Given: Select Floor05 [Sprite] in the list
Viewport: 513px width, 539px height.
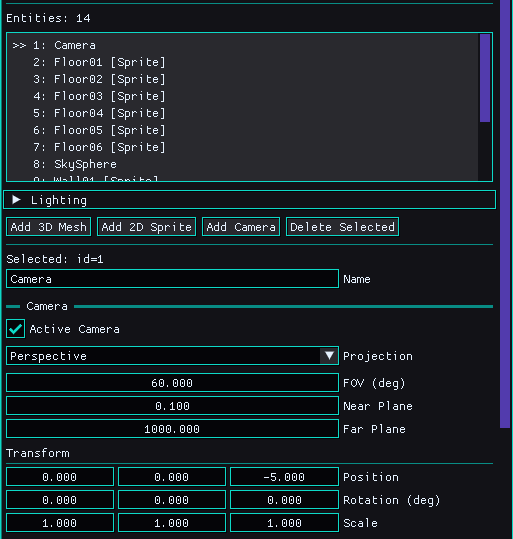Looking at the screenshot, I should [x=242, y=130].
